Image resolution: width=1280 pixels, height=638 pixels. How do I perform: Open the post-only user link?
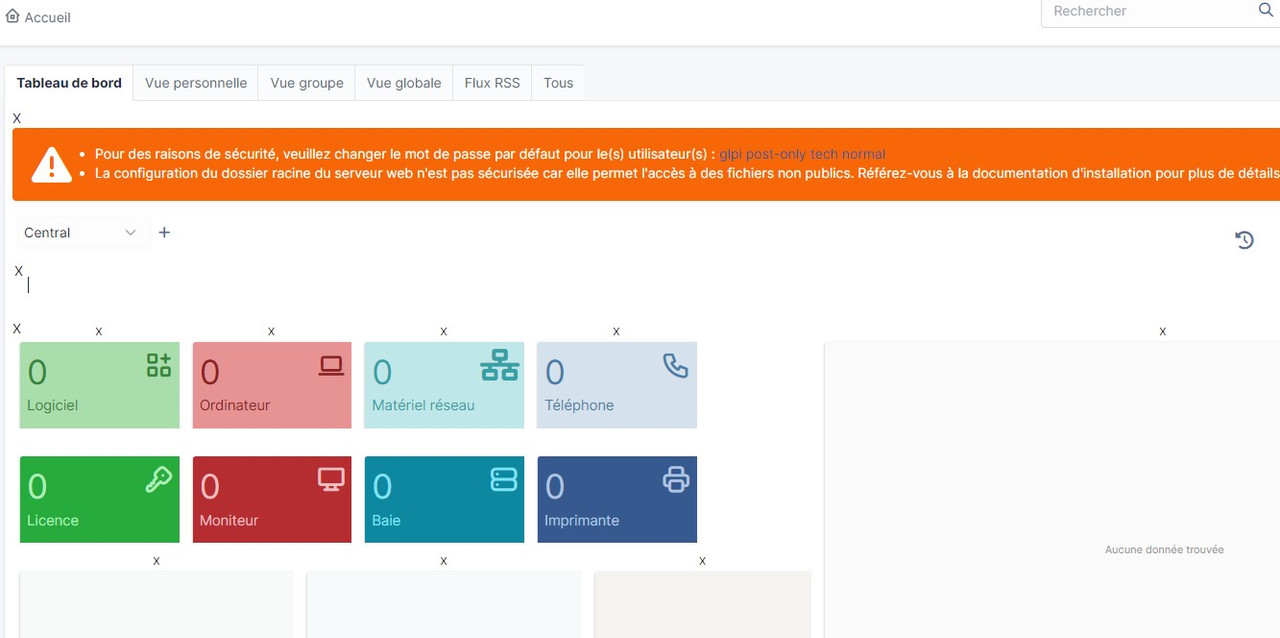[x=776, y=154]
